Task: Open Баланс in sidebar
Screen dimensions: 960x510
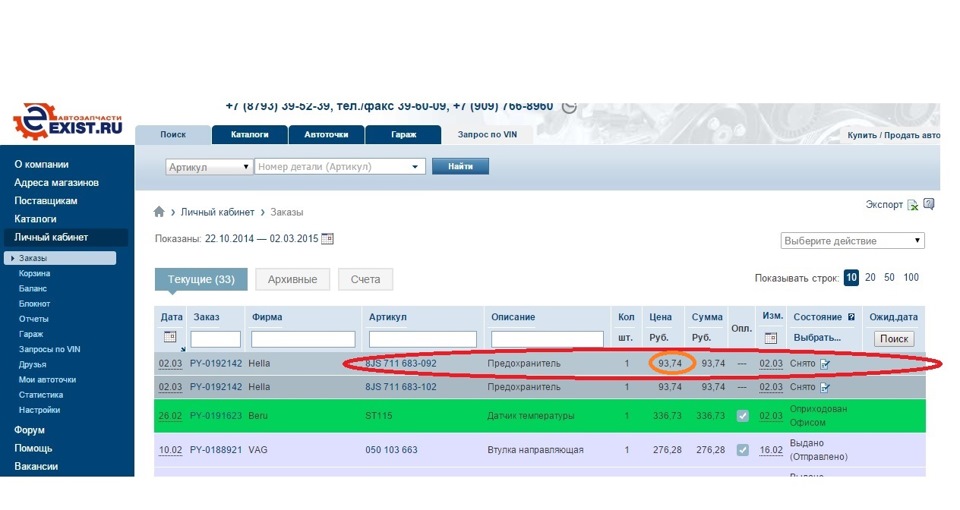Action: click(32, 288)
